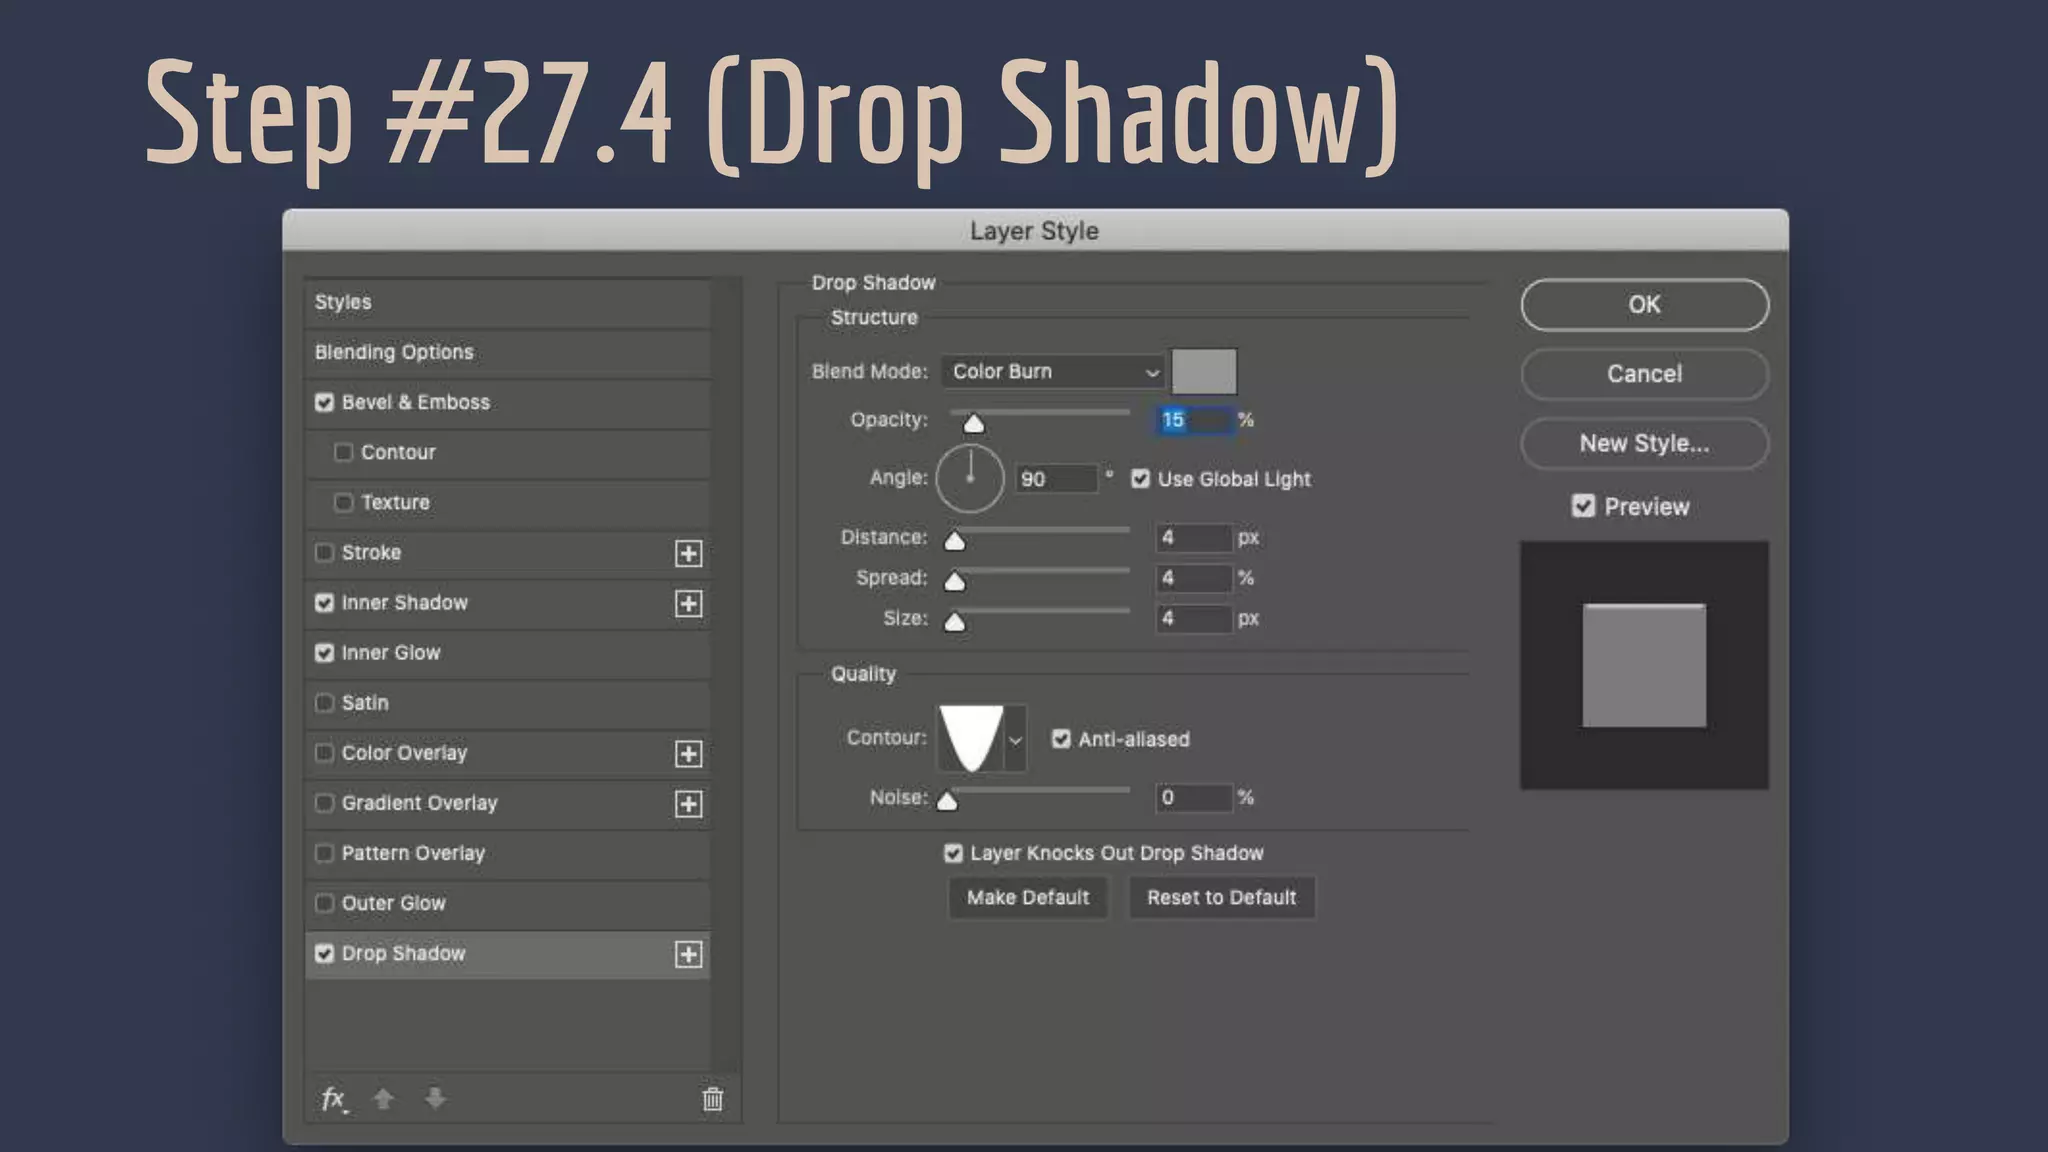Click the move effect up arrow
The height and width of the screenshot is (1152, 2048).
pyautogui.click(x=383, y=1099)
